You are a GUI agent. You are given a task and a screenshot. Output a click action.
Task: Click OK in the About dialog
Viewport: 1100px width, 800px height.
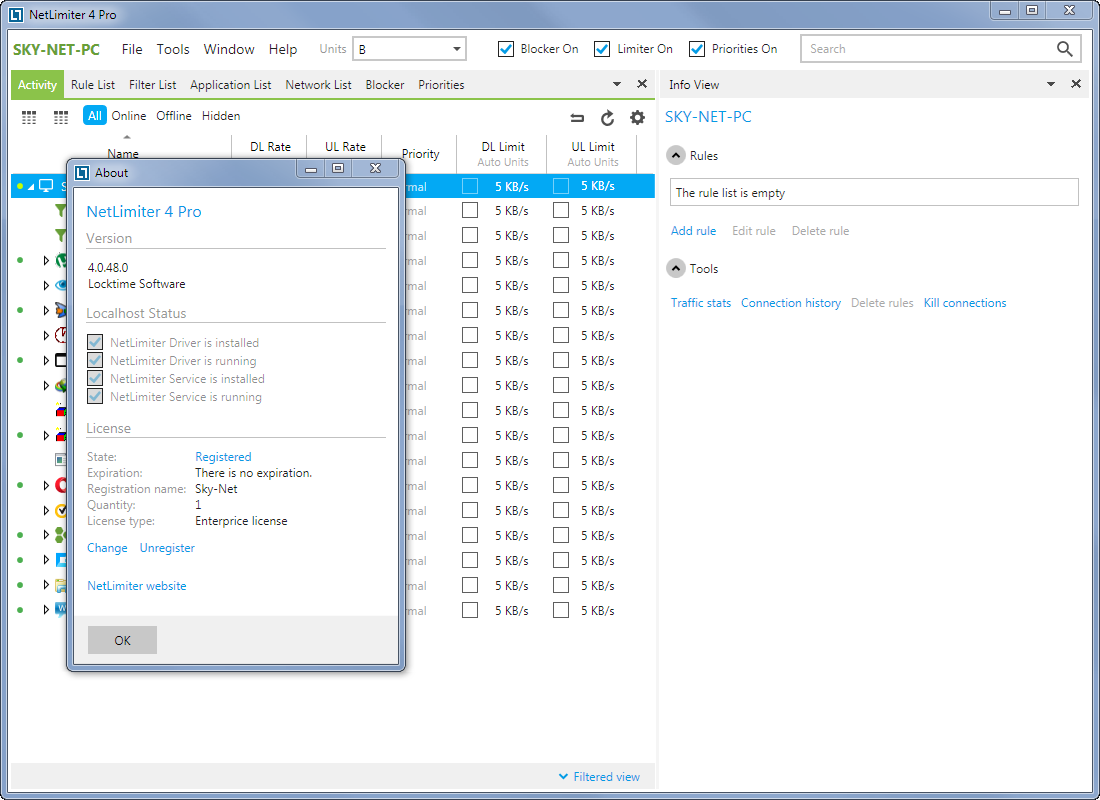click(x=122, y=640)
